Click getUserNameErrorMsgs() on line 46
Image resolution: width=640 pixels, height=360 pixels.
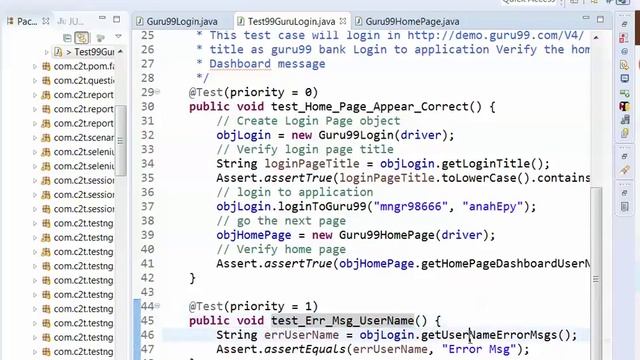point(496,336)
